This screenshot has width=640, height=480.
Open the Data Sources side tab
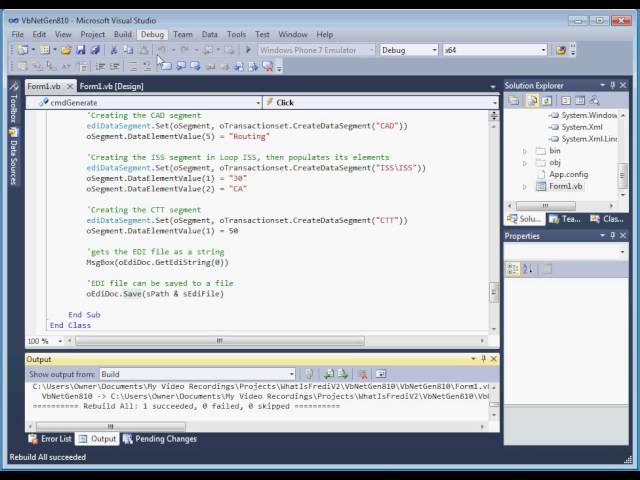(14, 157)
